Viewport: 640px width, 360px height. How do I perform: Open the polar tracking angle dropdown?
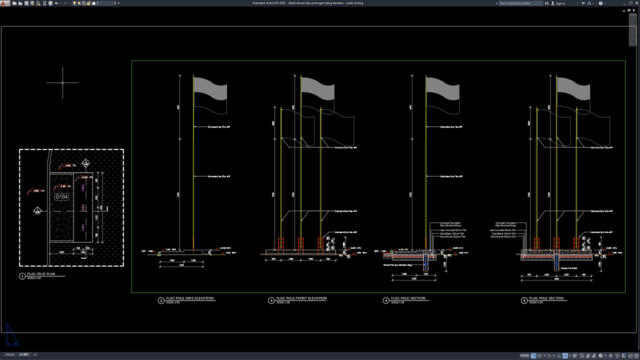click(544, 356)
